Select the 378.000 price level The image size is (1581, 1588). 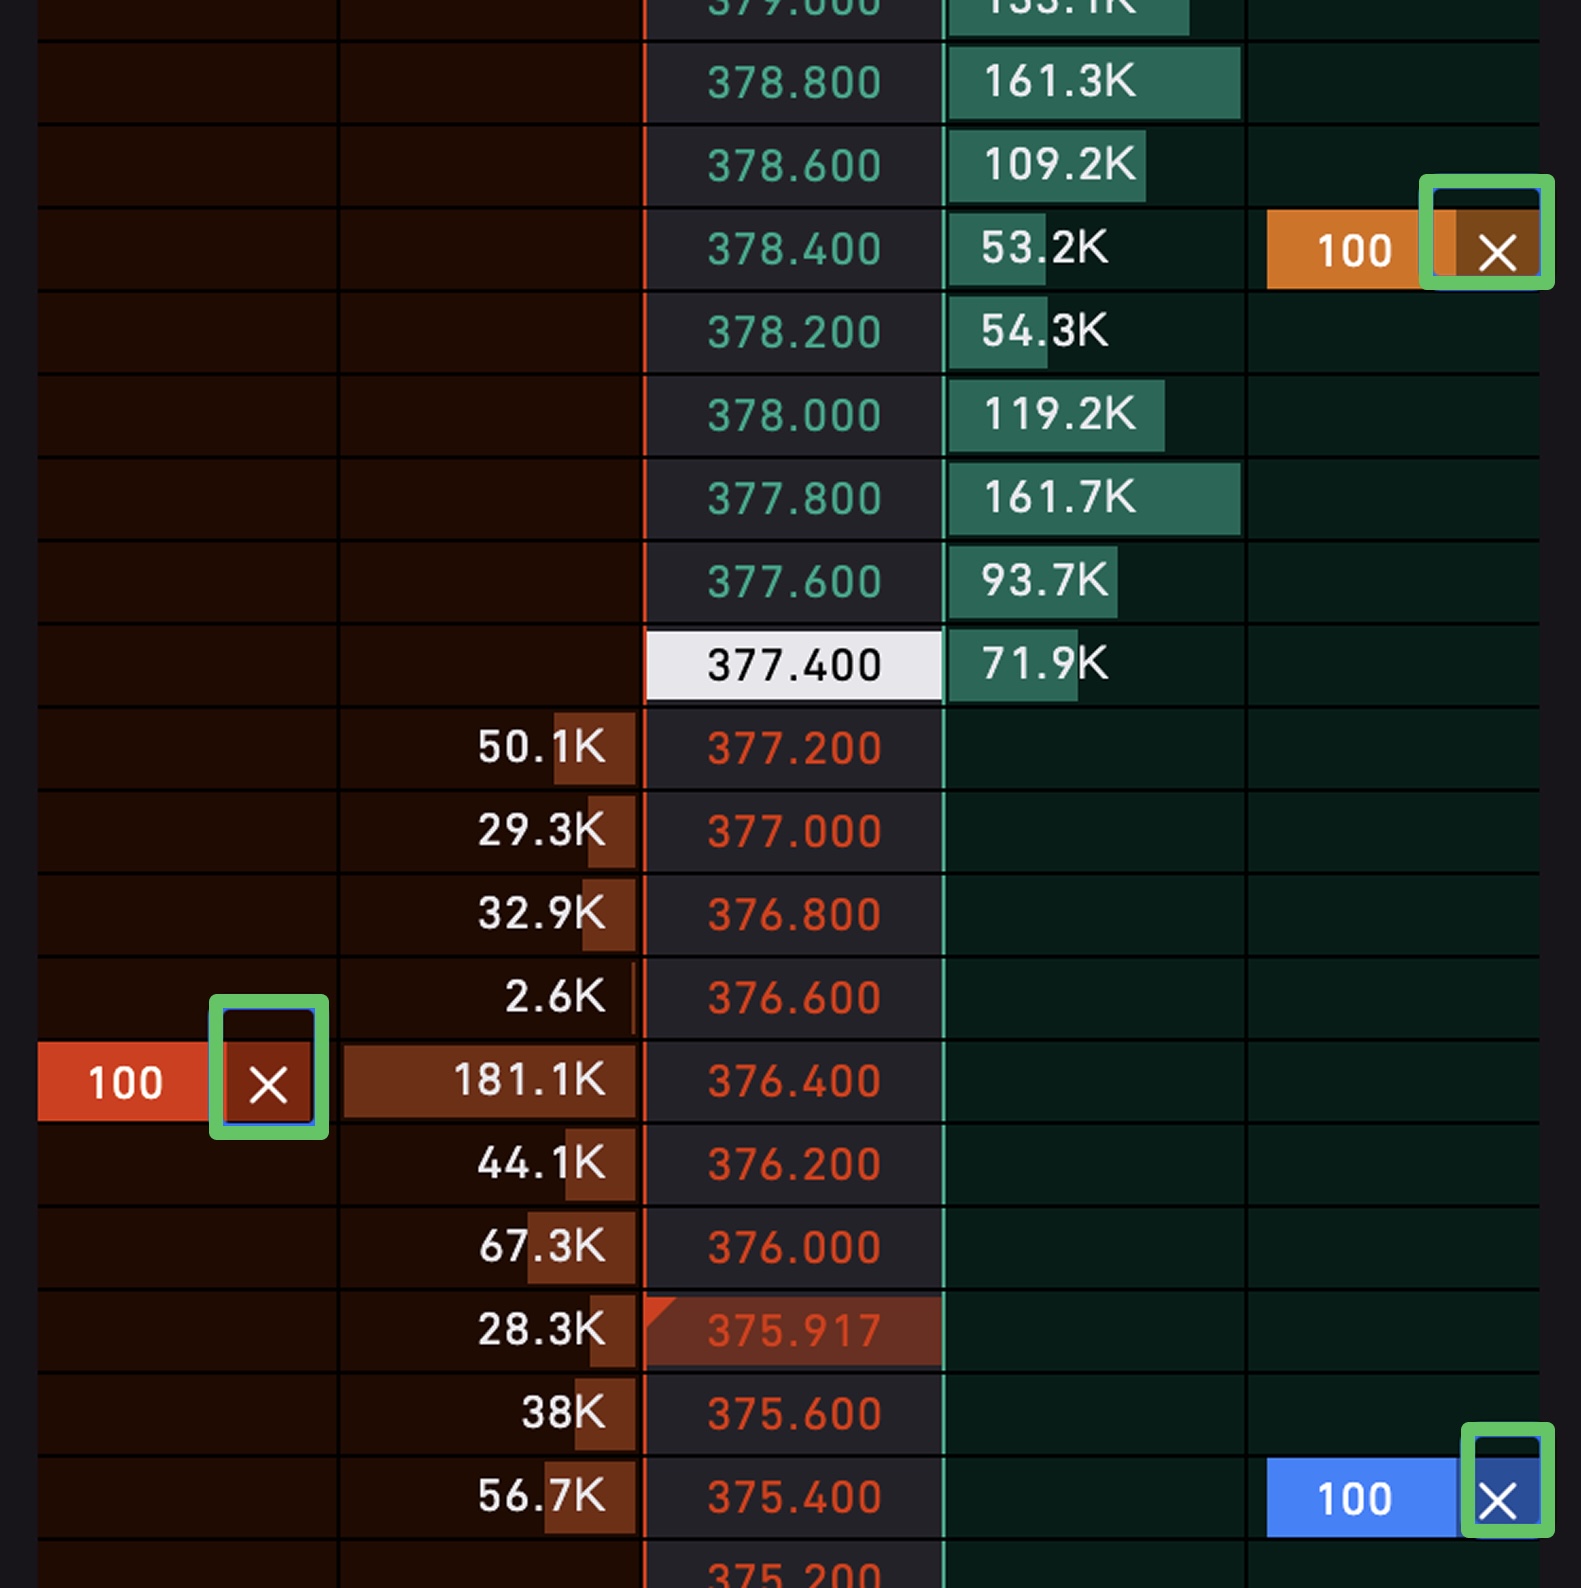[794, 416]
